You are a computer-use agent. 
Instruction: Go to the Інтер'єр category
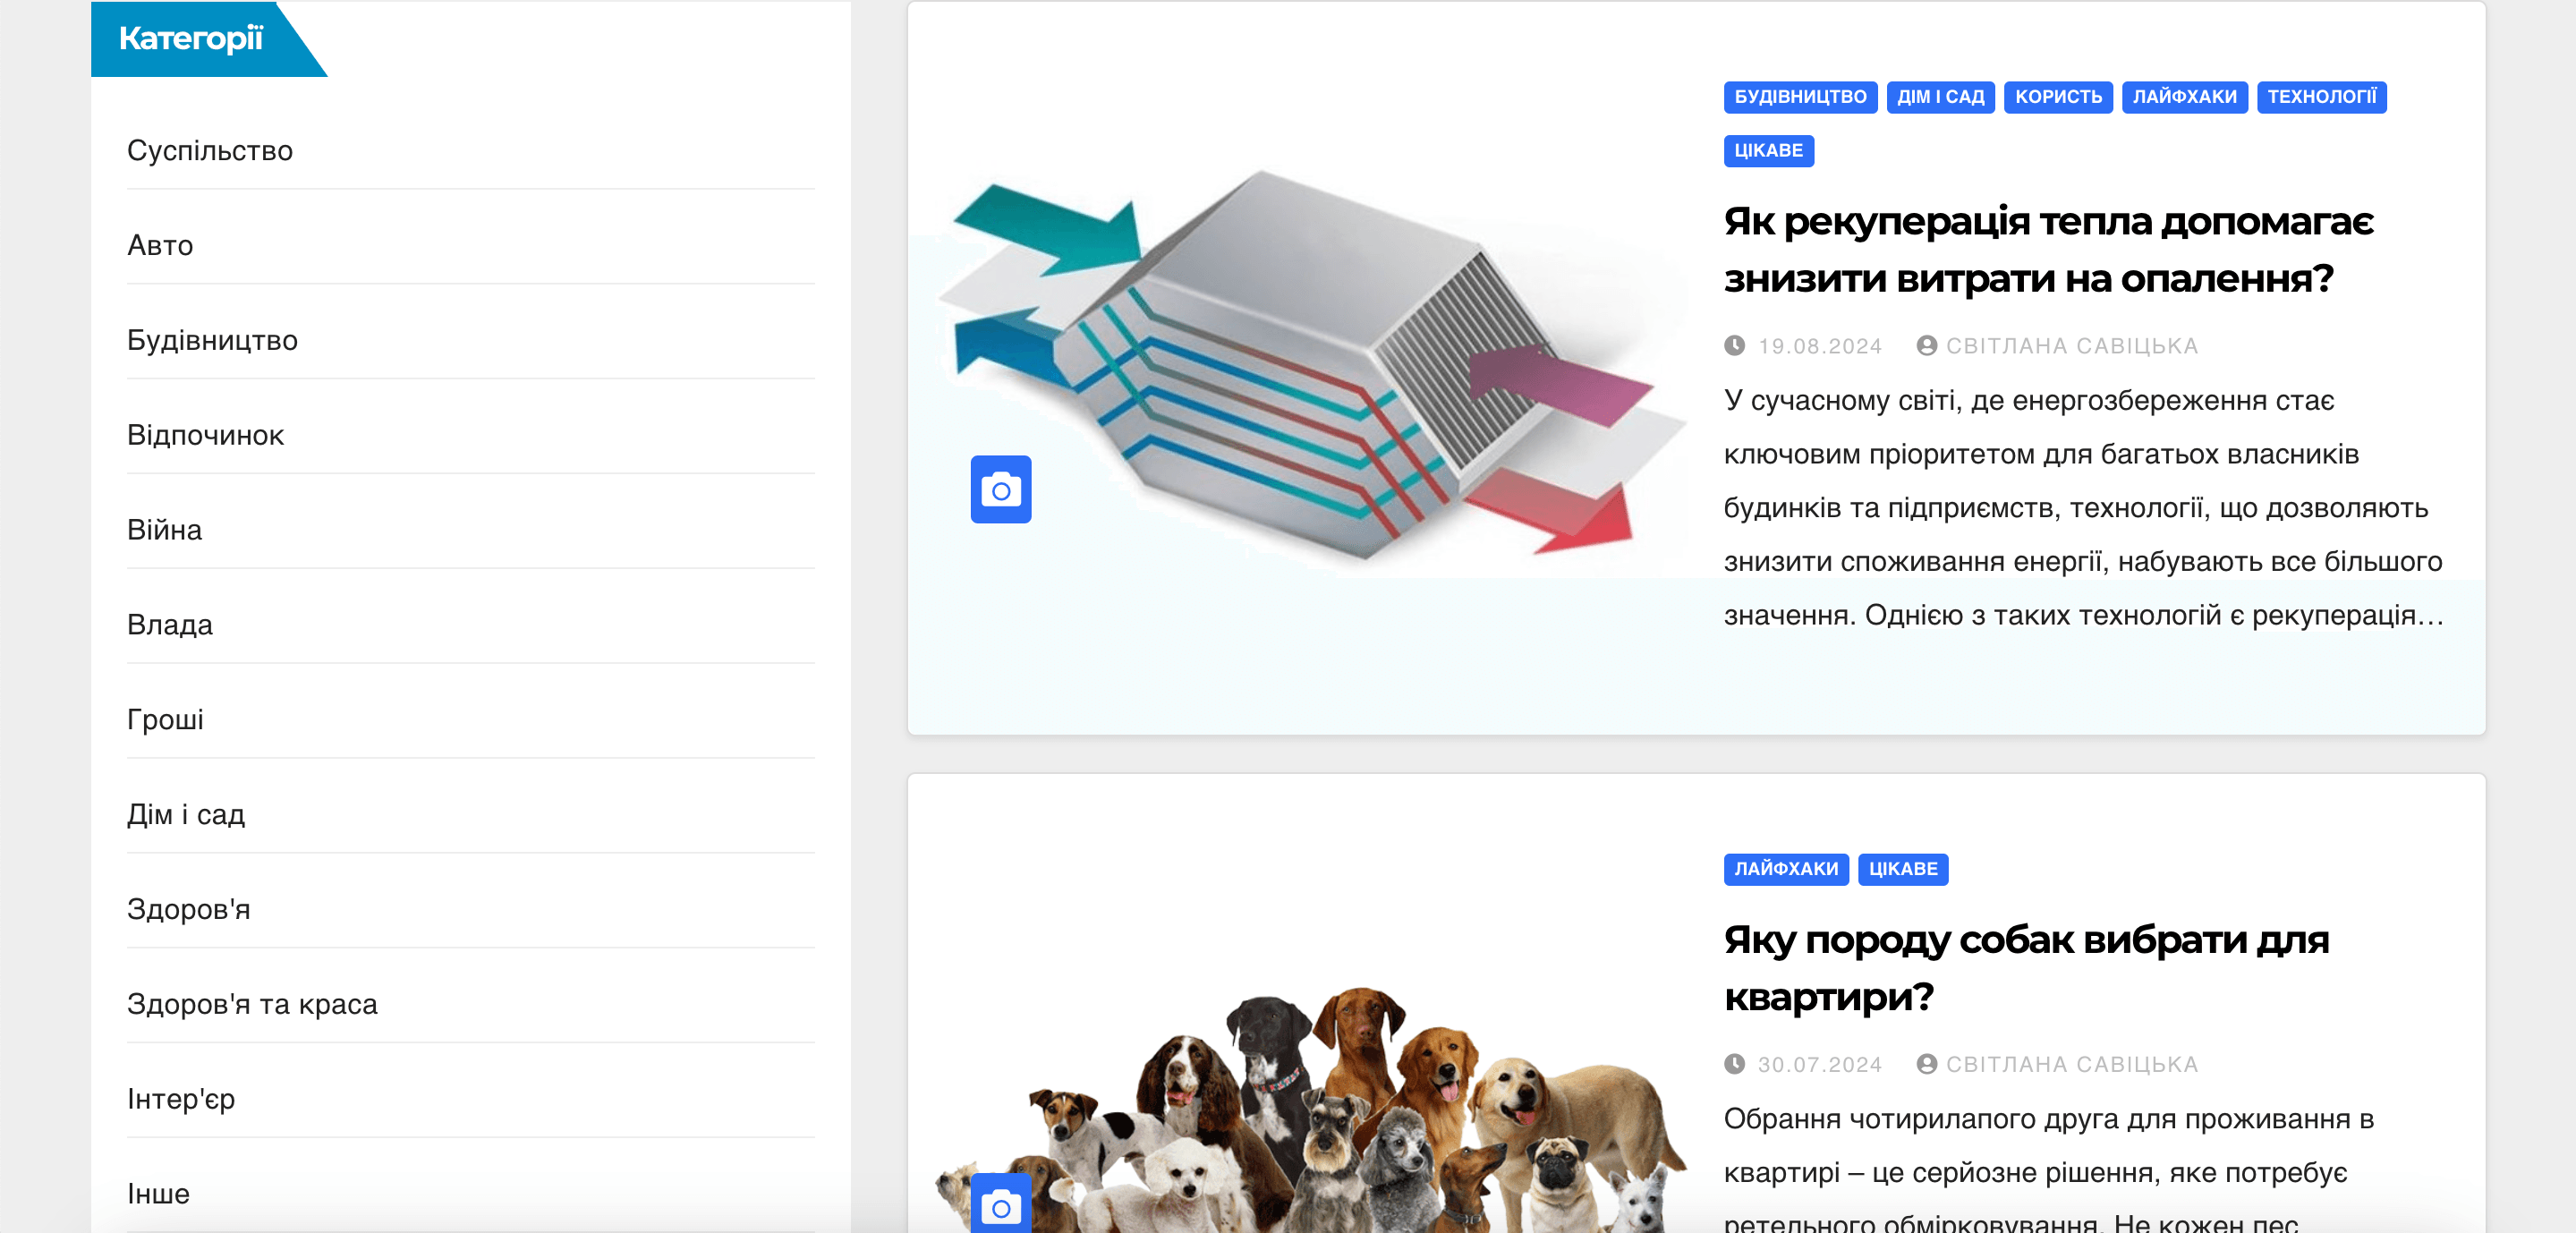tap(181, 1099)
